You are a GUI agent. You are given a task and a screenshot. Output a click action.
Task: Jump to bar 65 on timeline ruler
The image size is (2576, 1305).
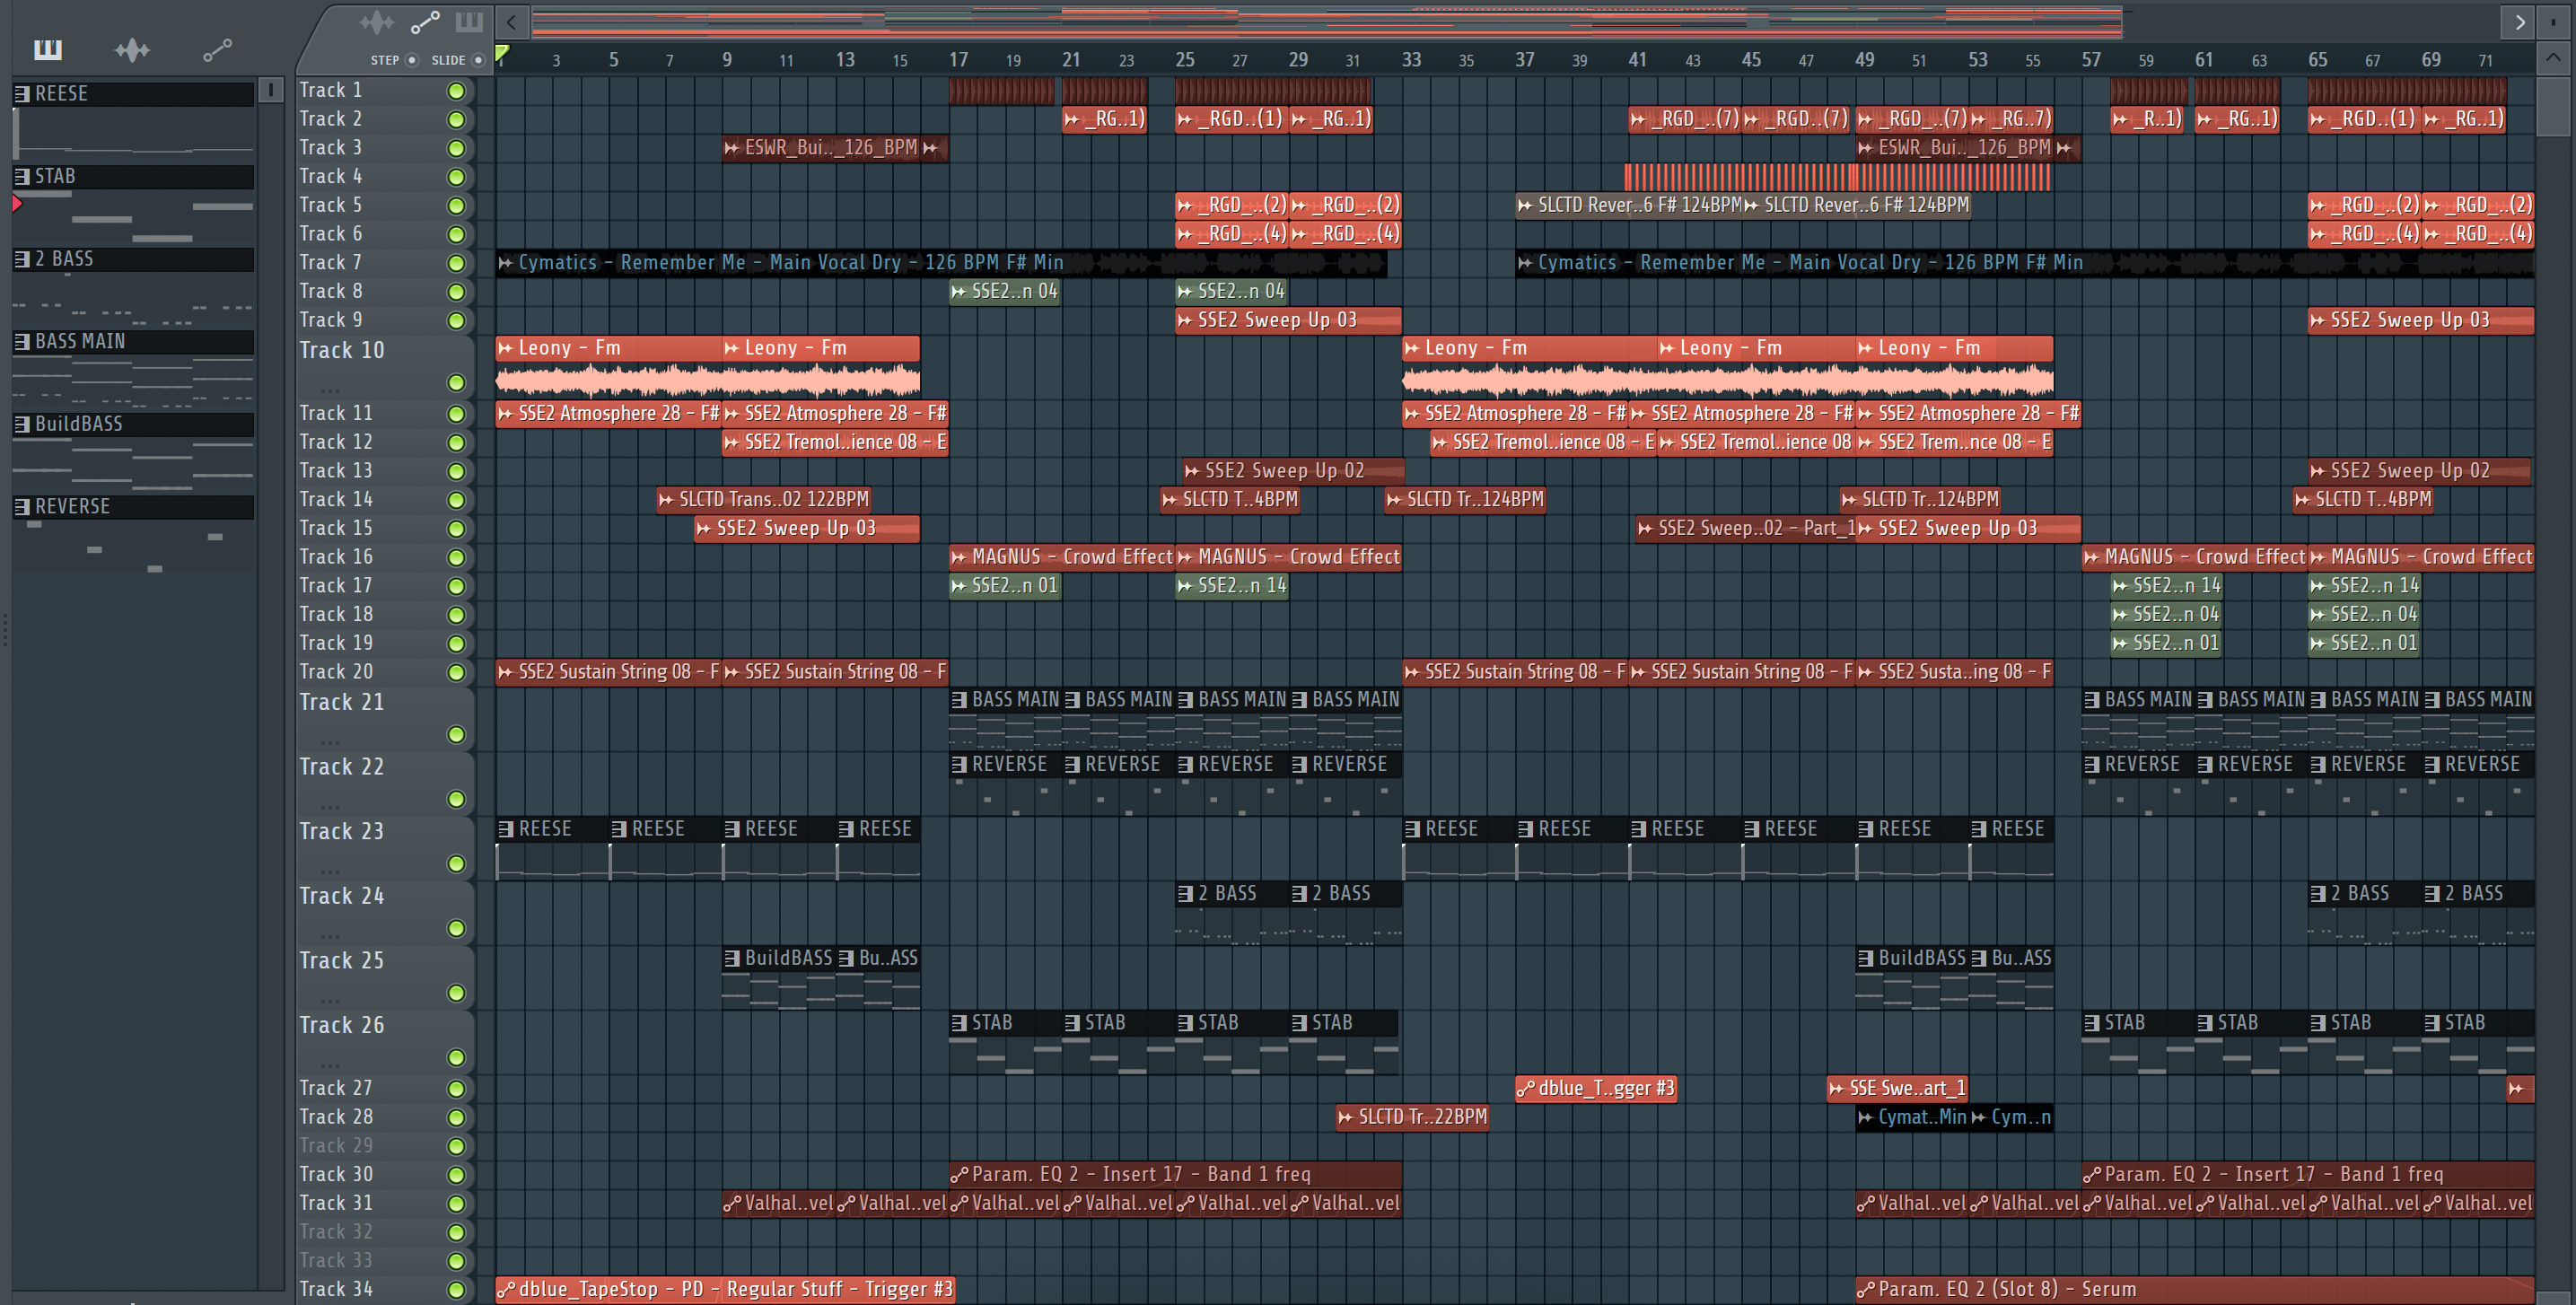pos(2317,60)
